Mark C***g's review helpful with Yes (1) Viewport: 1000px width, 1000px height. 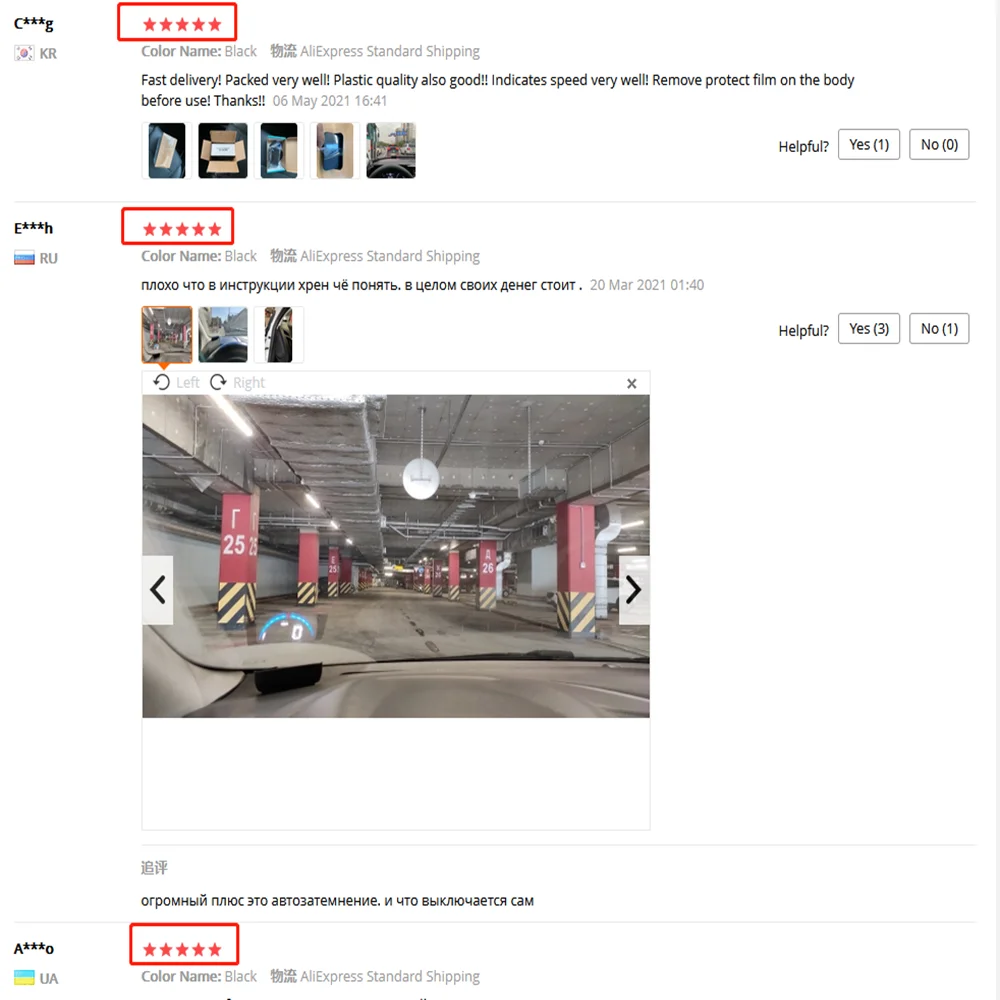869,145
